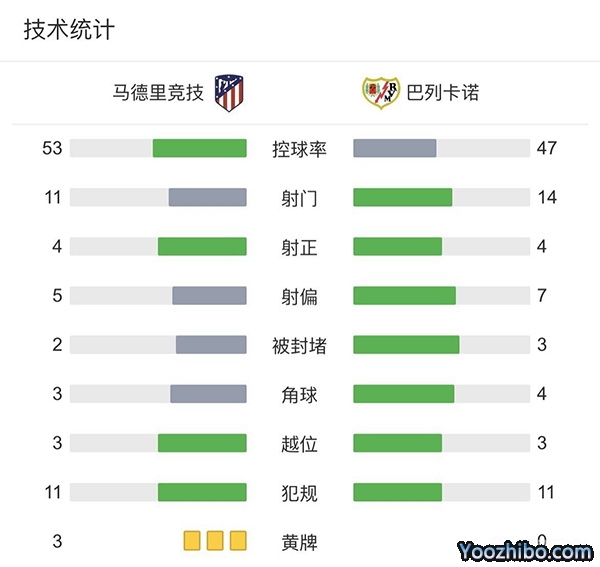Screen dimensions: 600x567
Task: Click the third yellow card icon
Action: (238, 541)
